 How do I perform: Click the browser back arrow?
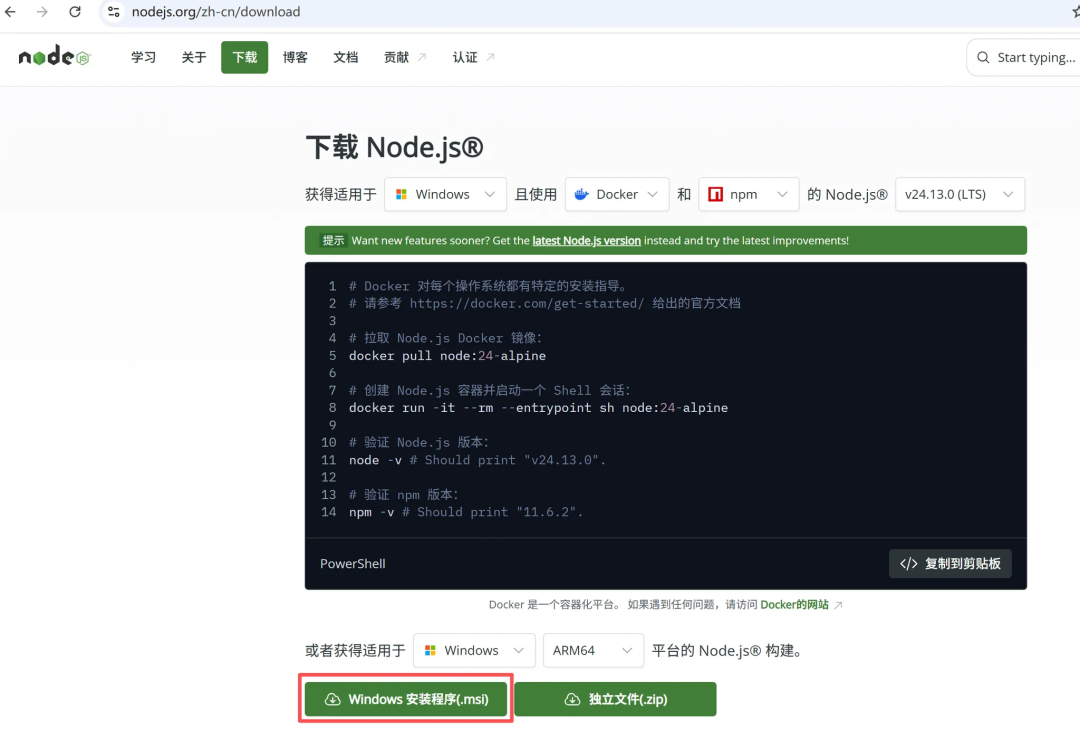pos(11,12)
